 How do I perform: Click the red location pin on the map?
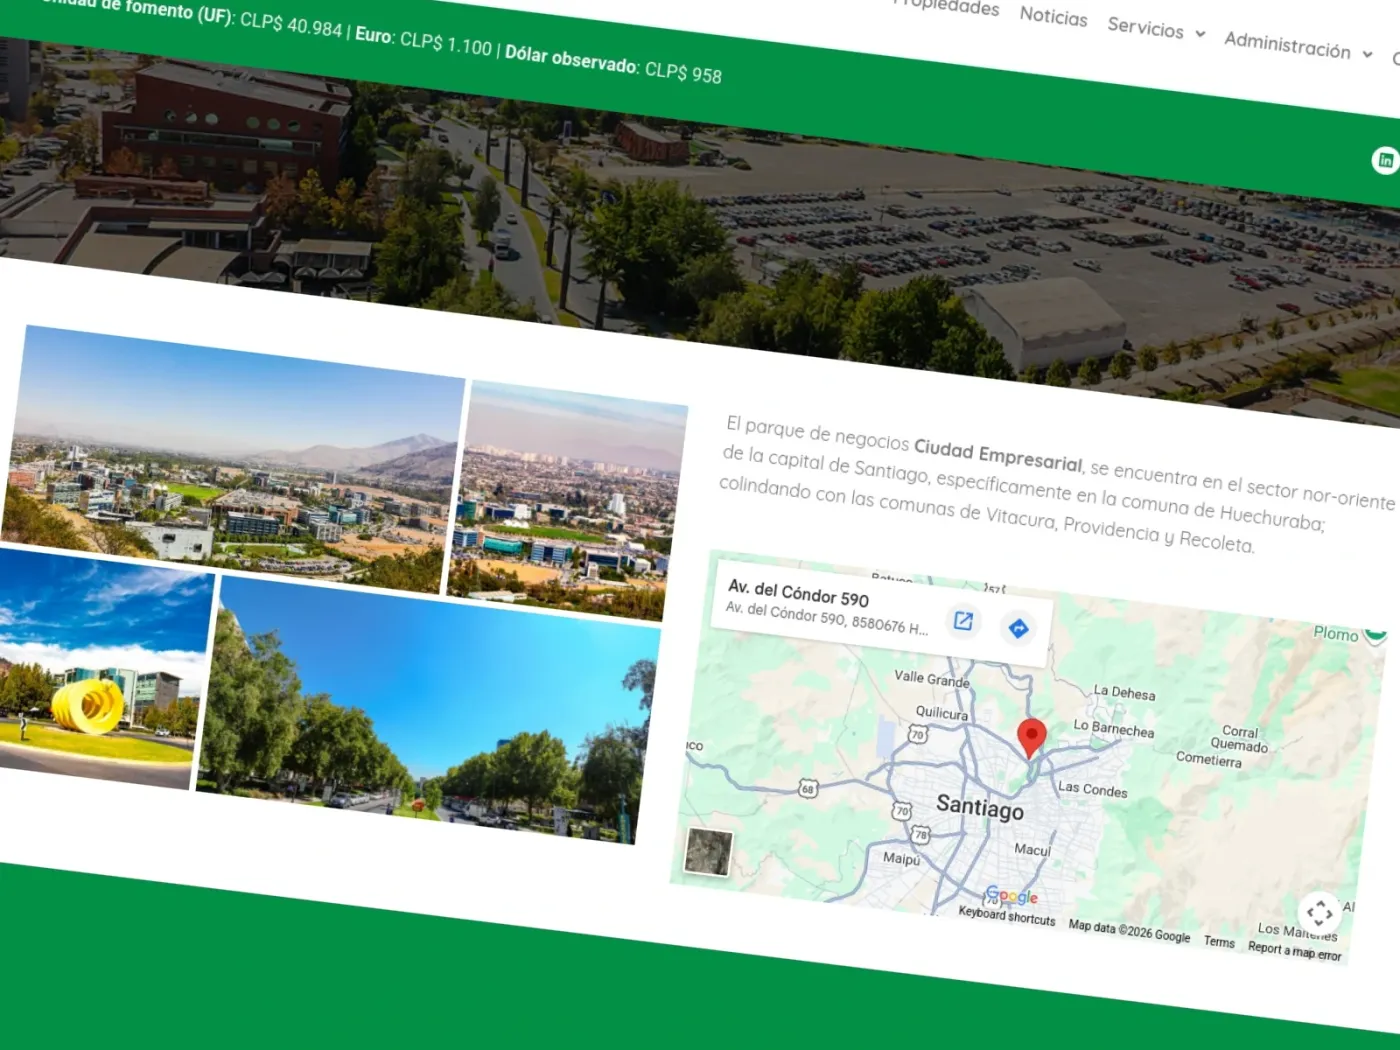click(1031, 738)
